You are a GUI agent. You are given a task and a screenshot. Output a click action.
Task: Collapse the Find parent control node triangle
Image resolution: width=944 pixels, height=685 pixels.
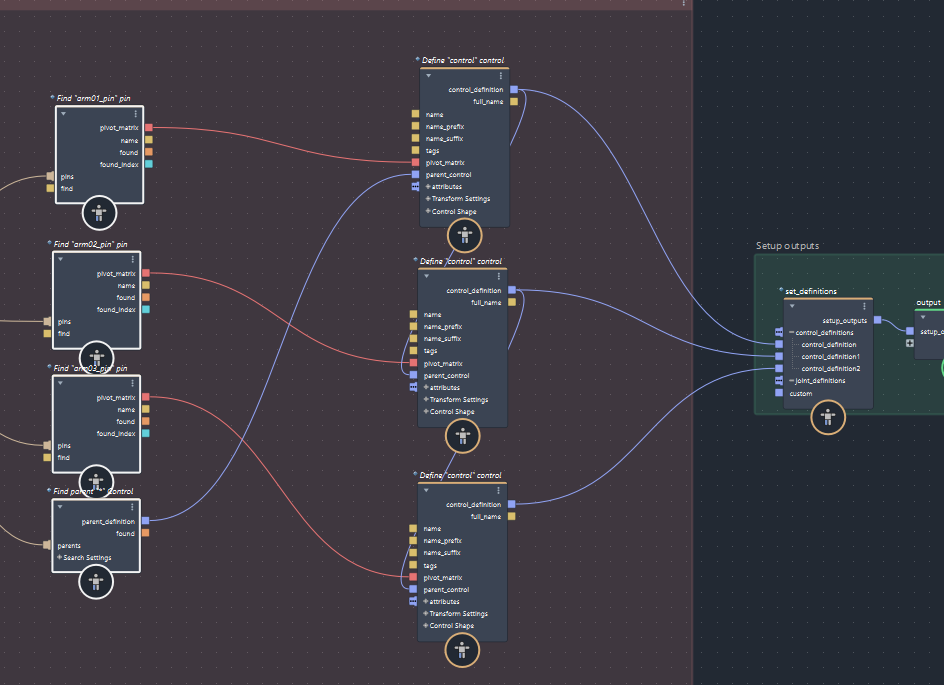60,507
